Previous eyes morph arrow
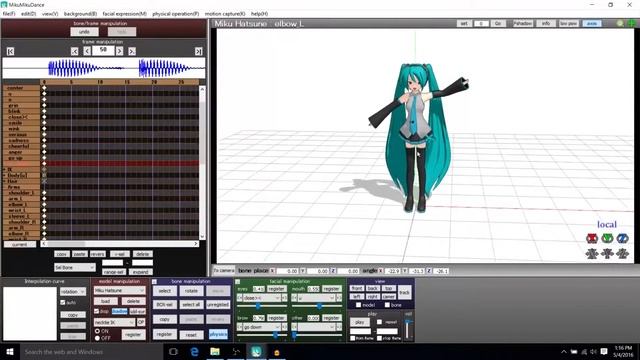This screenshot has width=640, height=360. coord(240,298)
